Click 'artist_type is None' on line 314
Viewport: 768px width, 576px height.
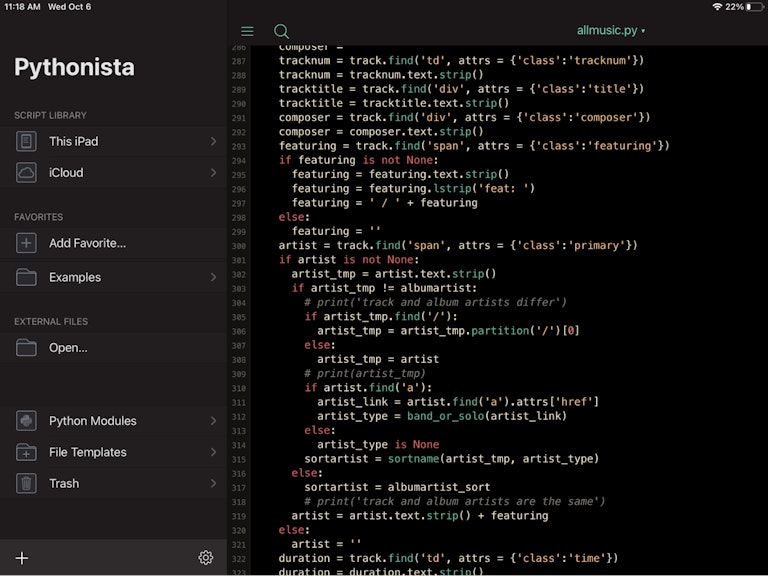[378, 444]
